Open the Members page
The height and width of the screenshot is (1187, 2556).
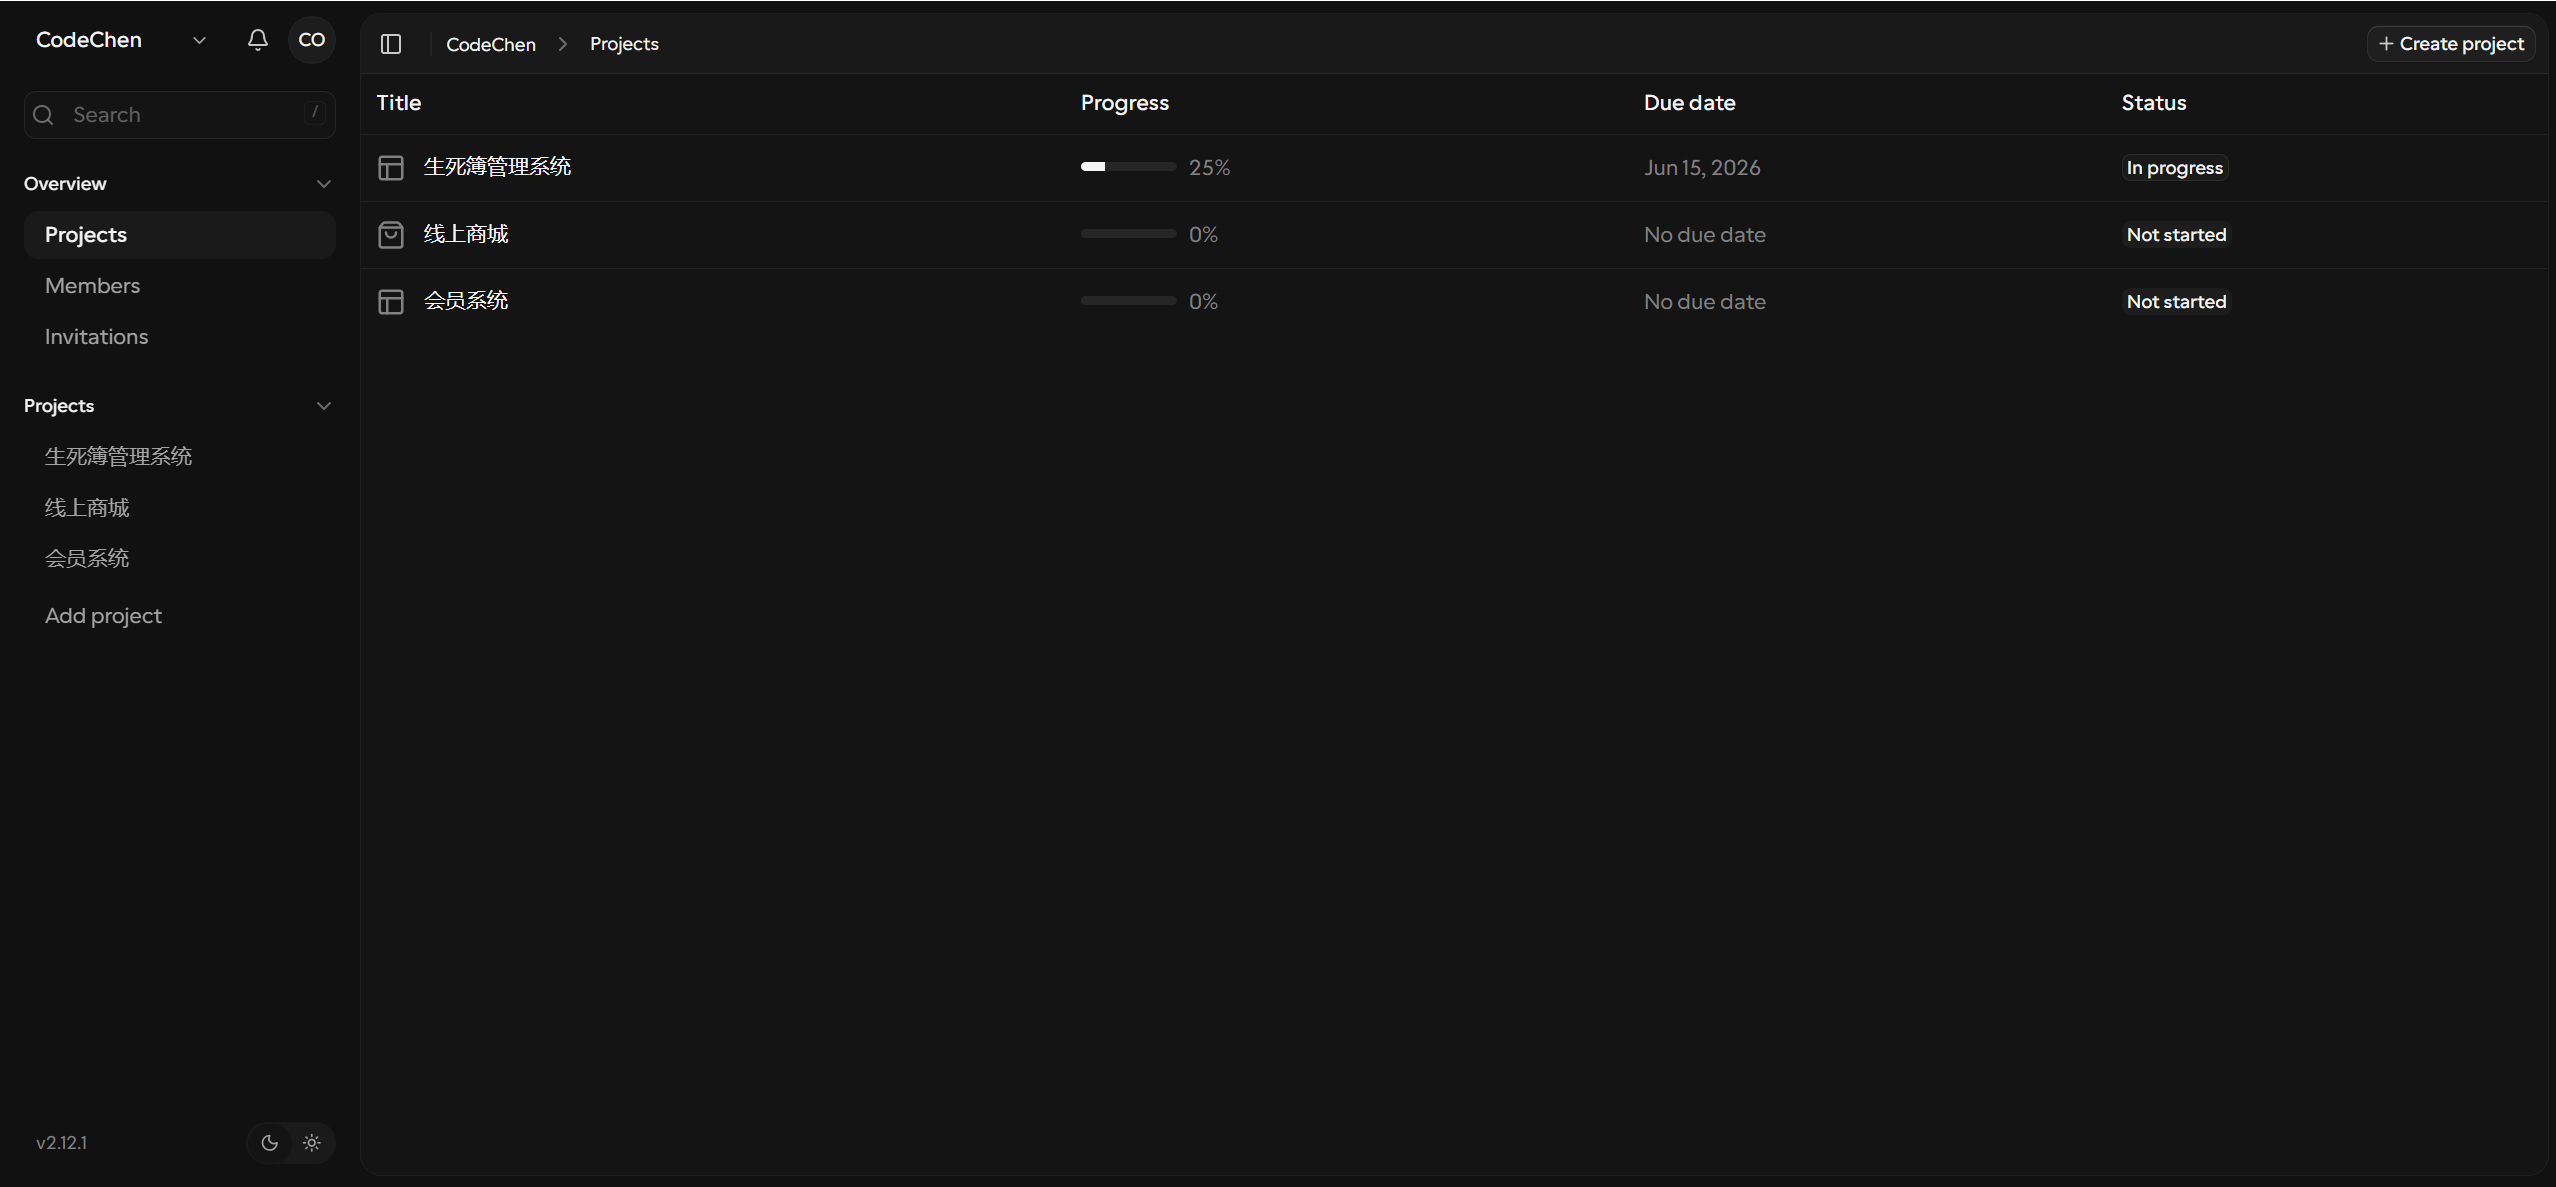[180, 286]
